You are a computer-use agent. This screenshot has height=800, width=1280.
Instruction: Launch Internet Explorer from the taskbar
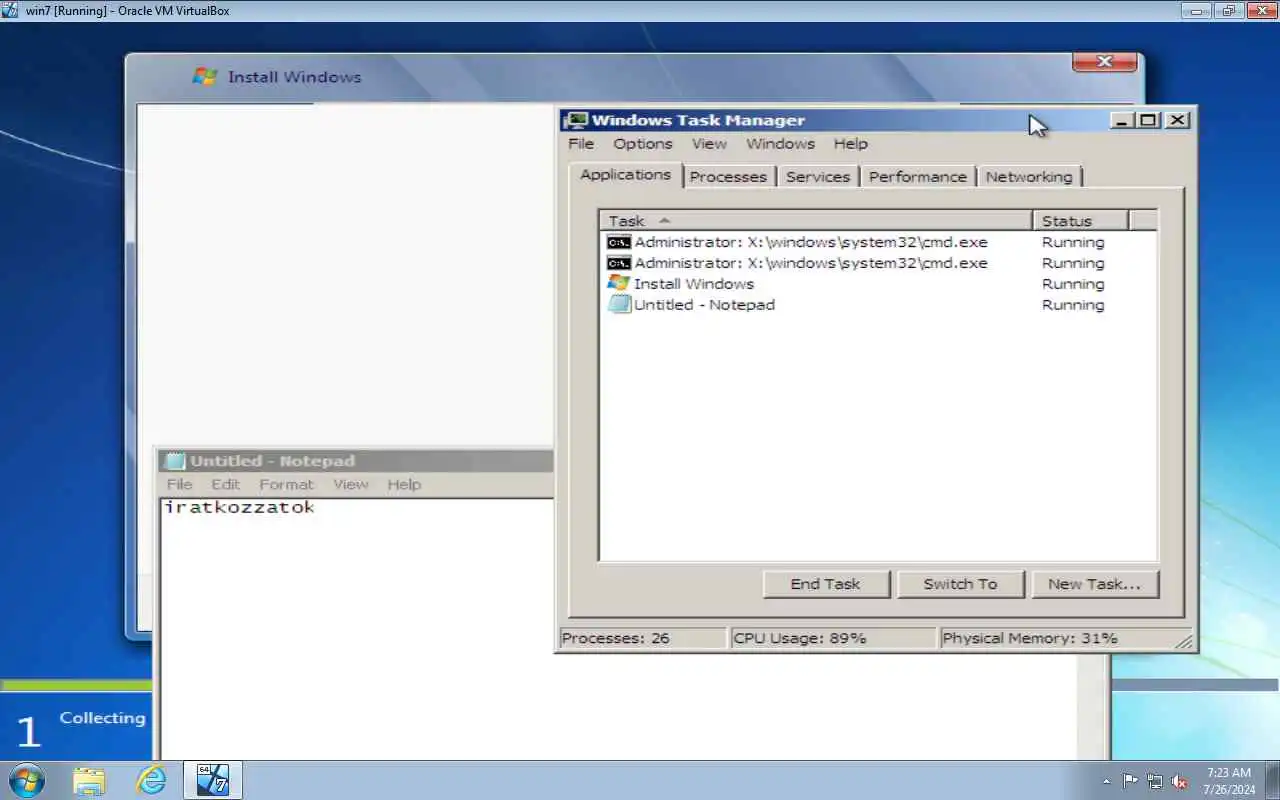(x=151, y=780)
